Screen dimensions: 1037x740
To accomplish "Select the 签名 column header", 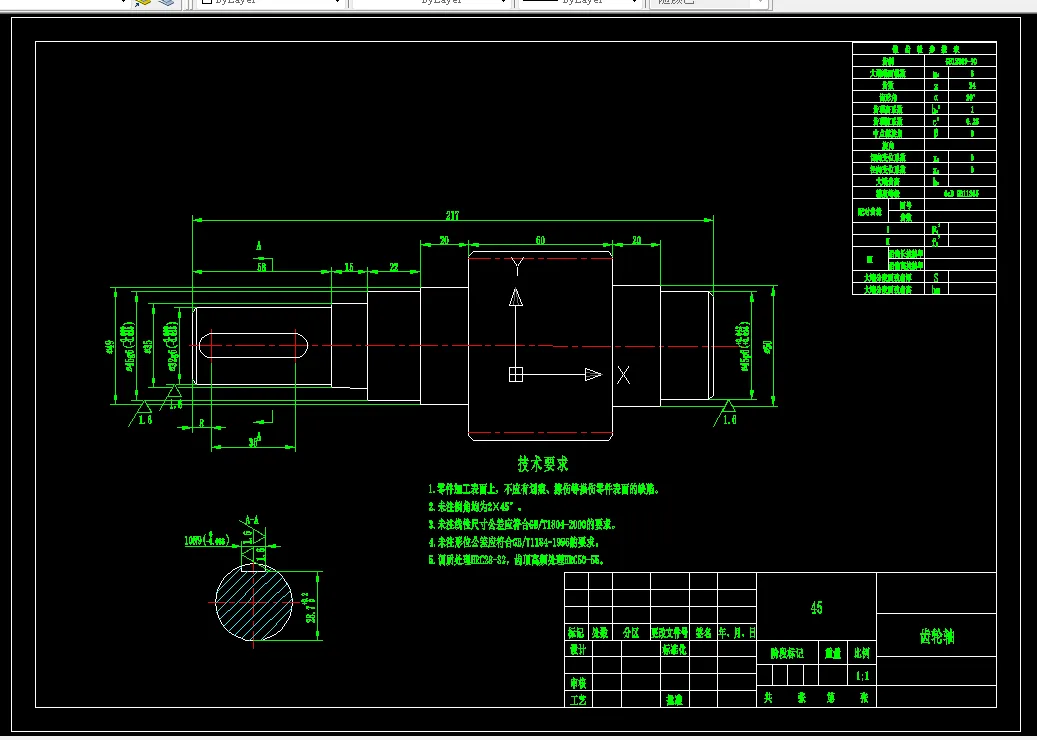I will pyautogui.click(x=703, y=633).
